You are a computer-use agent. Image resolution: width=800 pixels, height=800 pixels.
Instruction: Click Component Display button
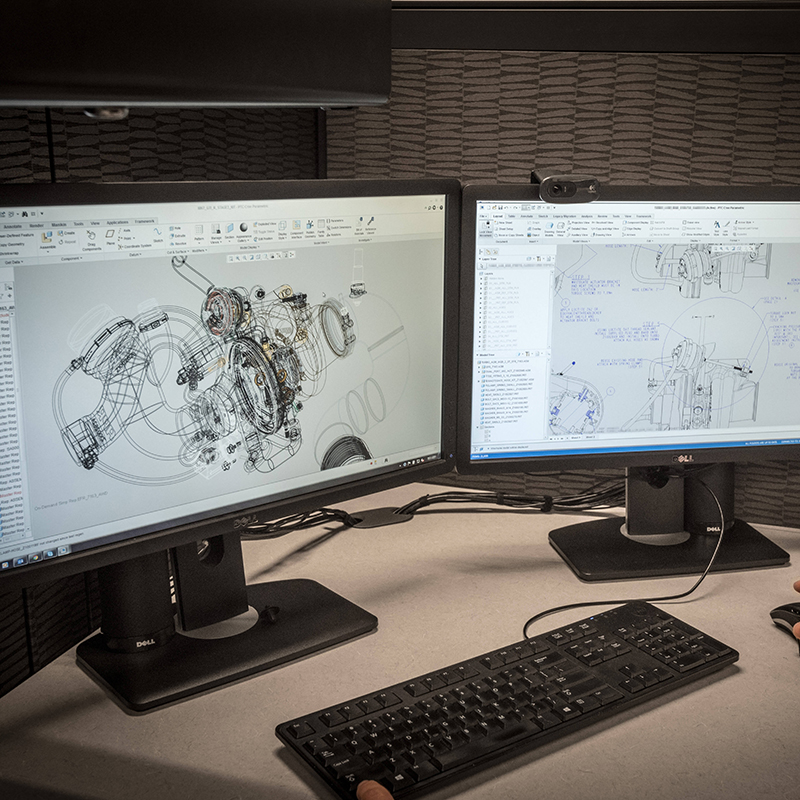click(x=636, y=222)
